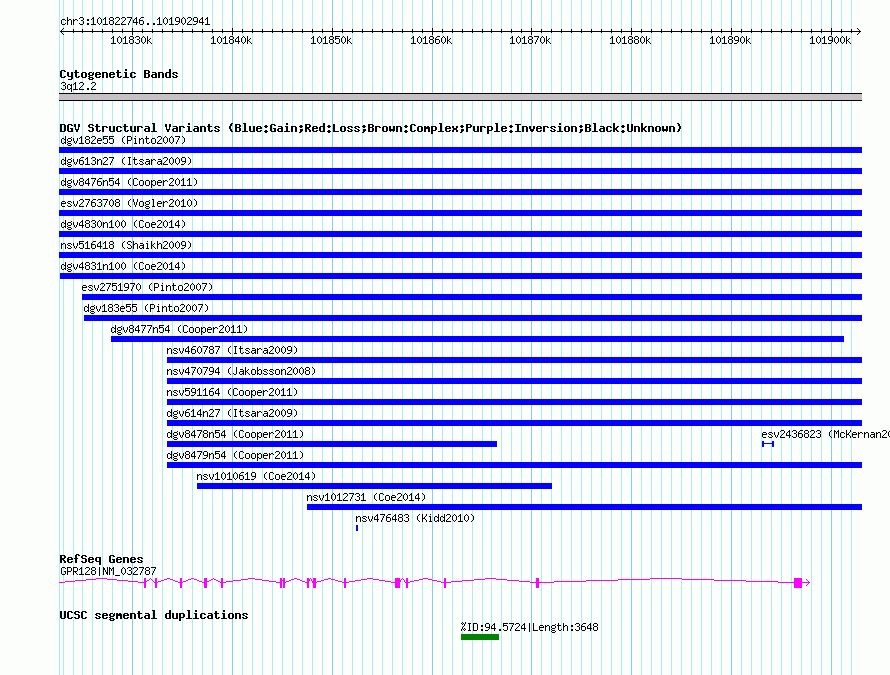
Task: Select esv2436823 (McKernan) label
Action: click(x=825, y=434)
